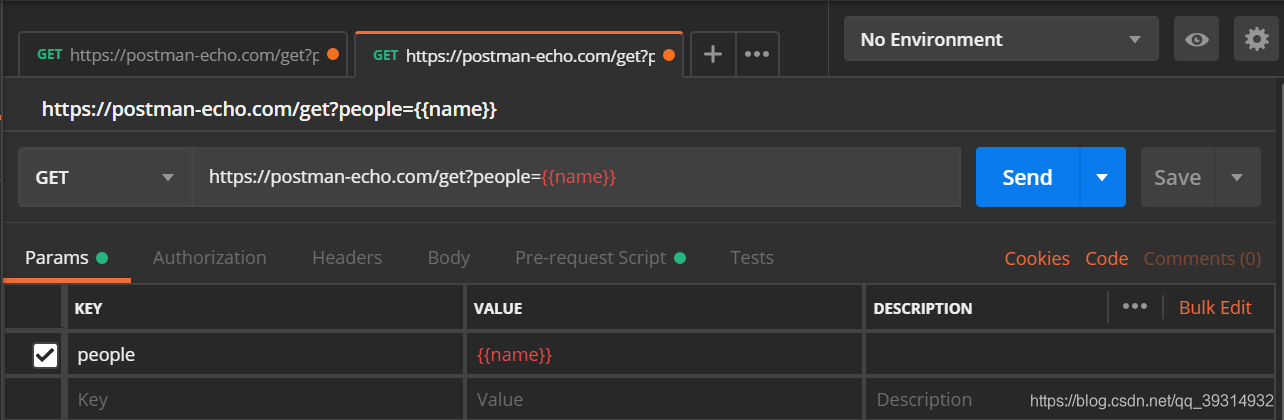This screenshot has width=1284, height=420.
Task: Expand the Save button dropdown arrow
Action: coord(1237,177)
